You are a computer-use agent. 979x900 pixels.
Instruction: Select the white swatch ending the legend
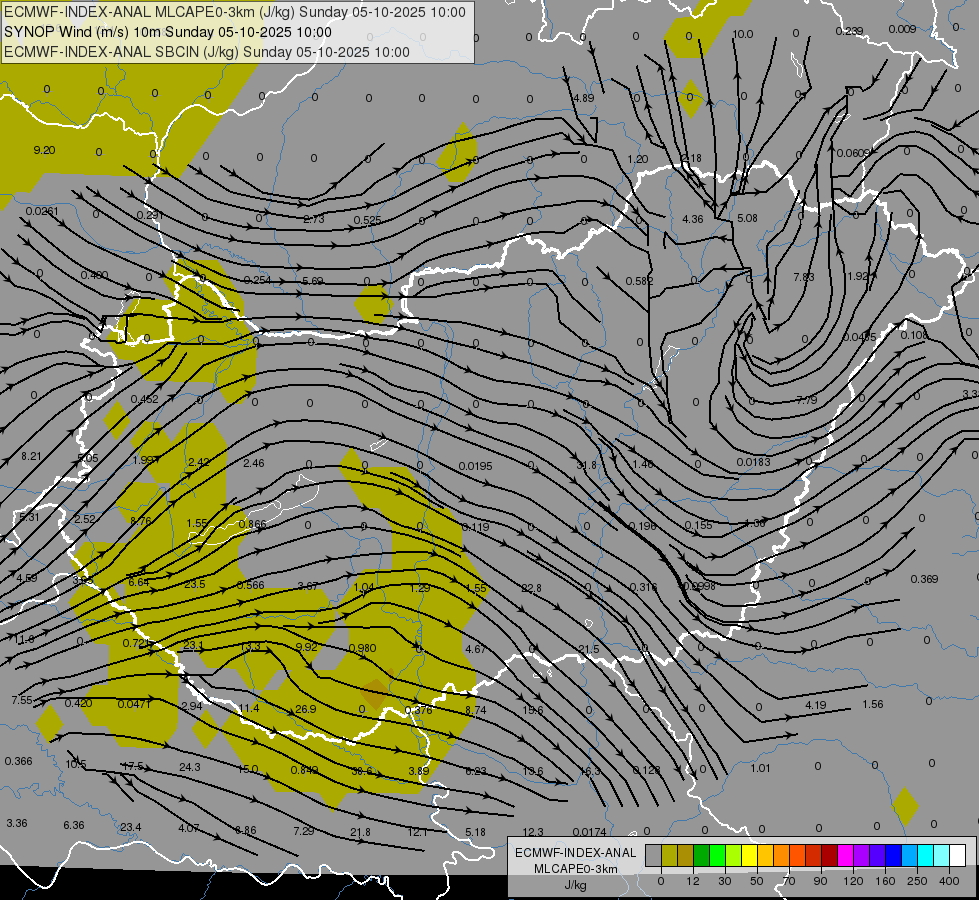[957, 855]
